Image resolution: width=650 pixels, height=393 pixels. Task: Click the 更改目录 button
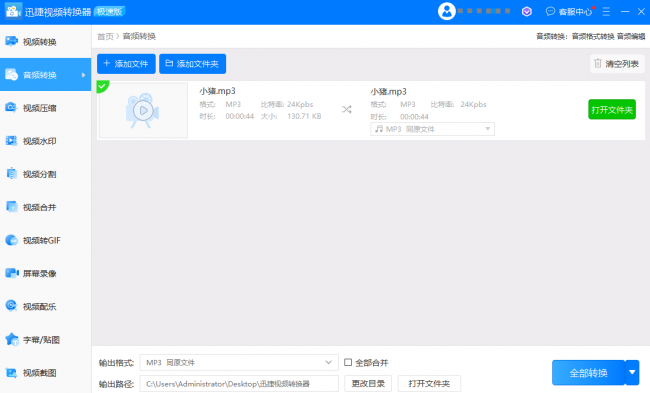(368, 383)
